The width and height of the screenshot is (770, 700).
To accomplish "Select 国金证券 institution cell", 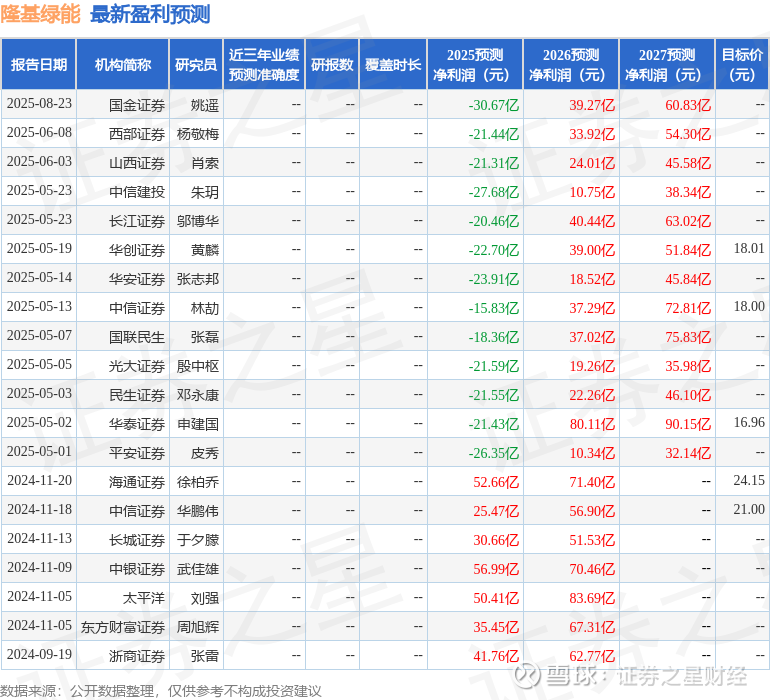I will coord(137,105).
